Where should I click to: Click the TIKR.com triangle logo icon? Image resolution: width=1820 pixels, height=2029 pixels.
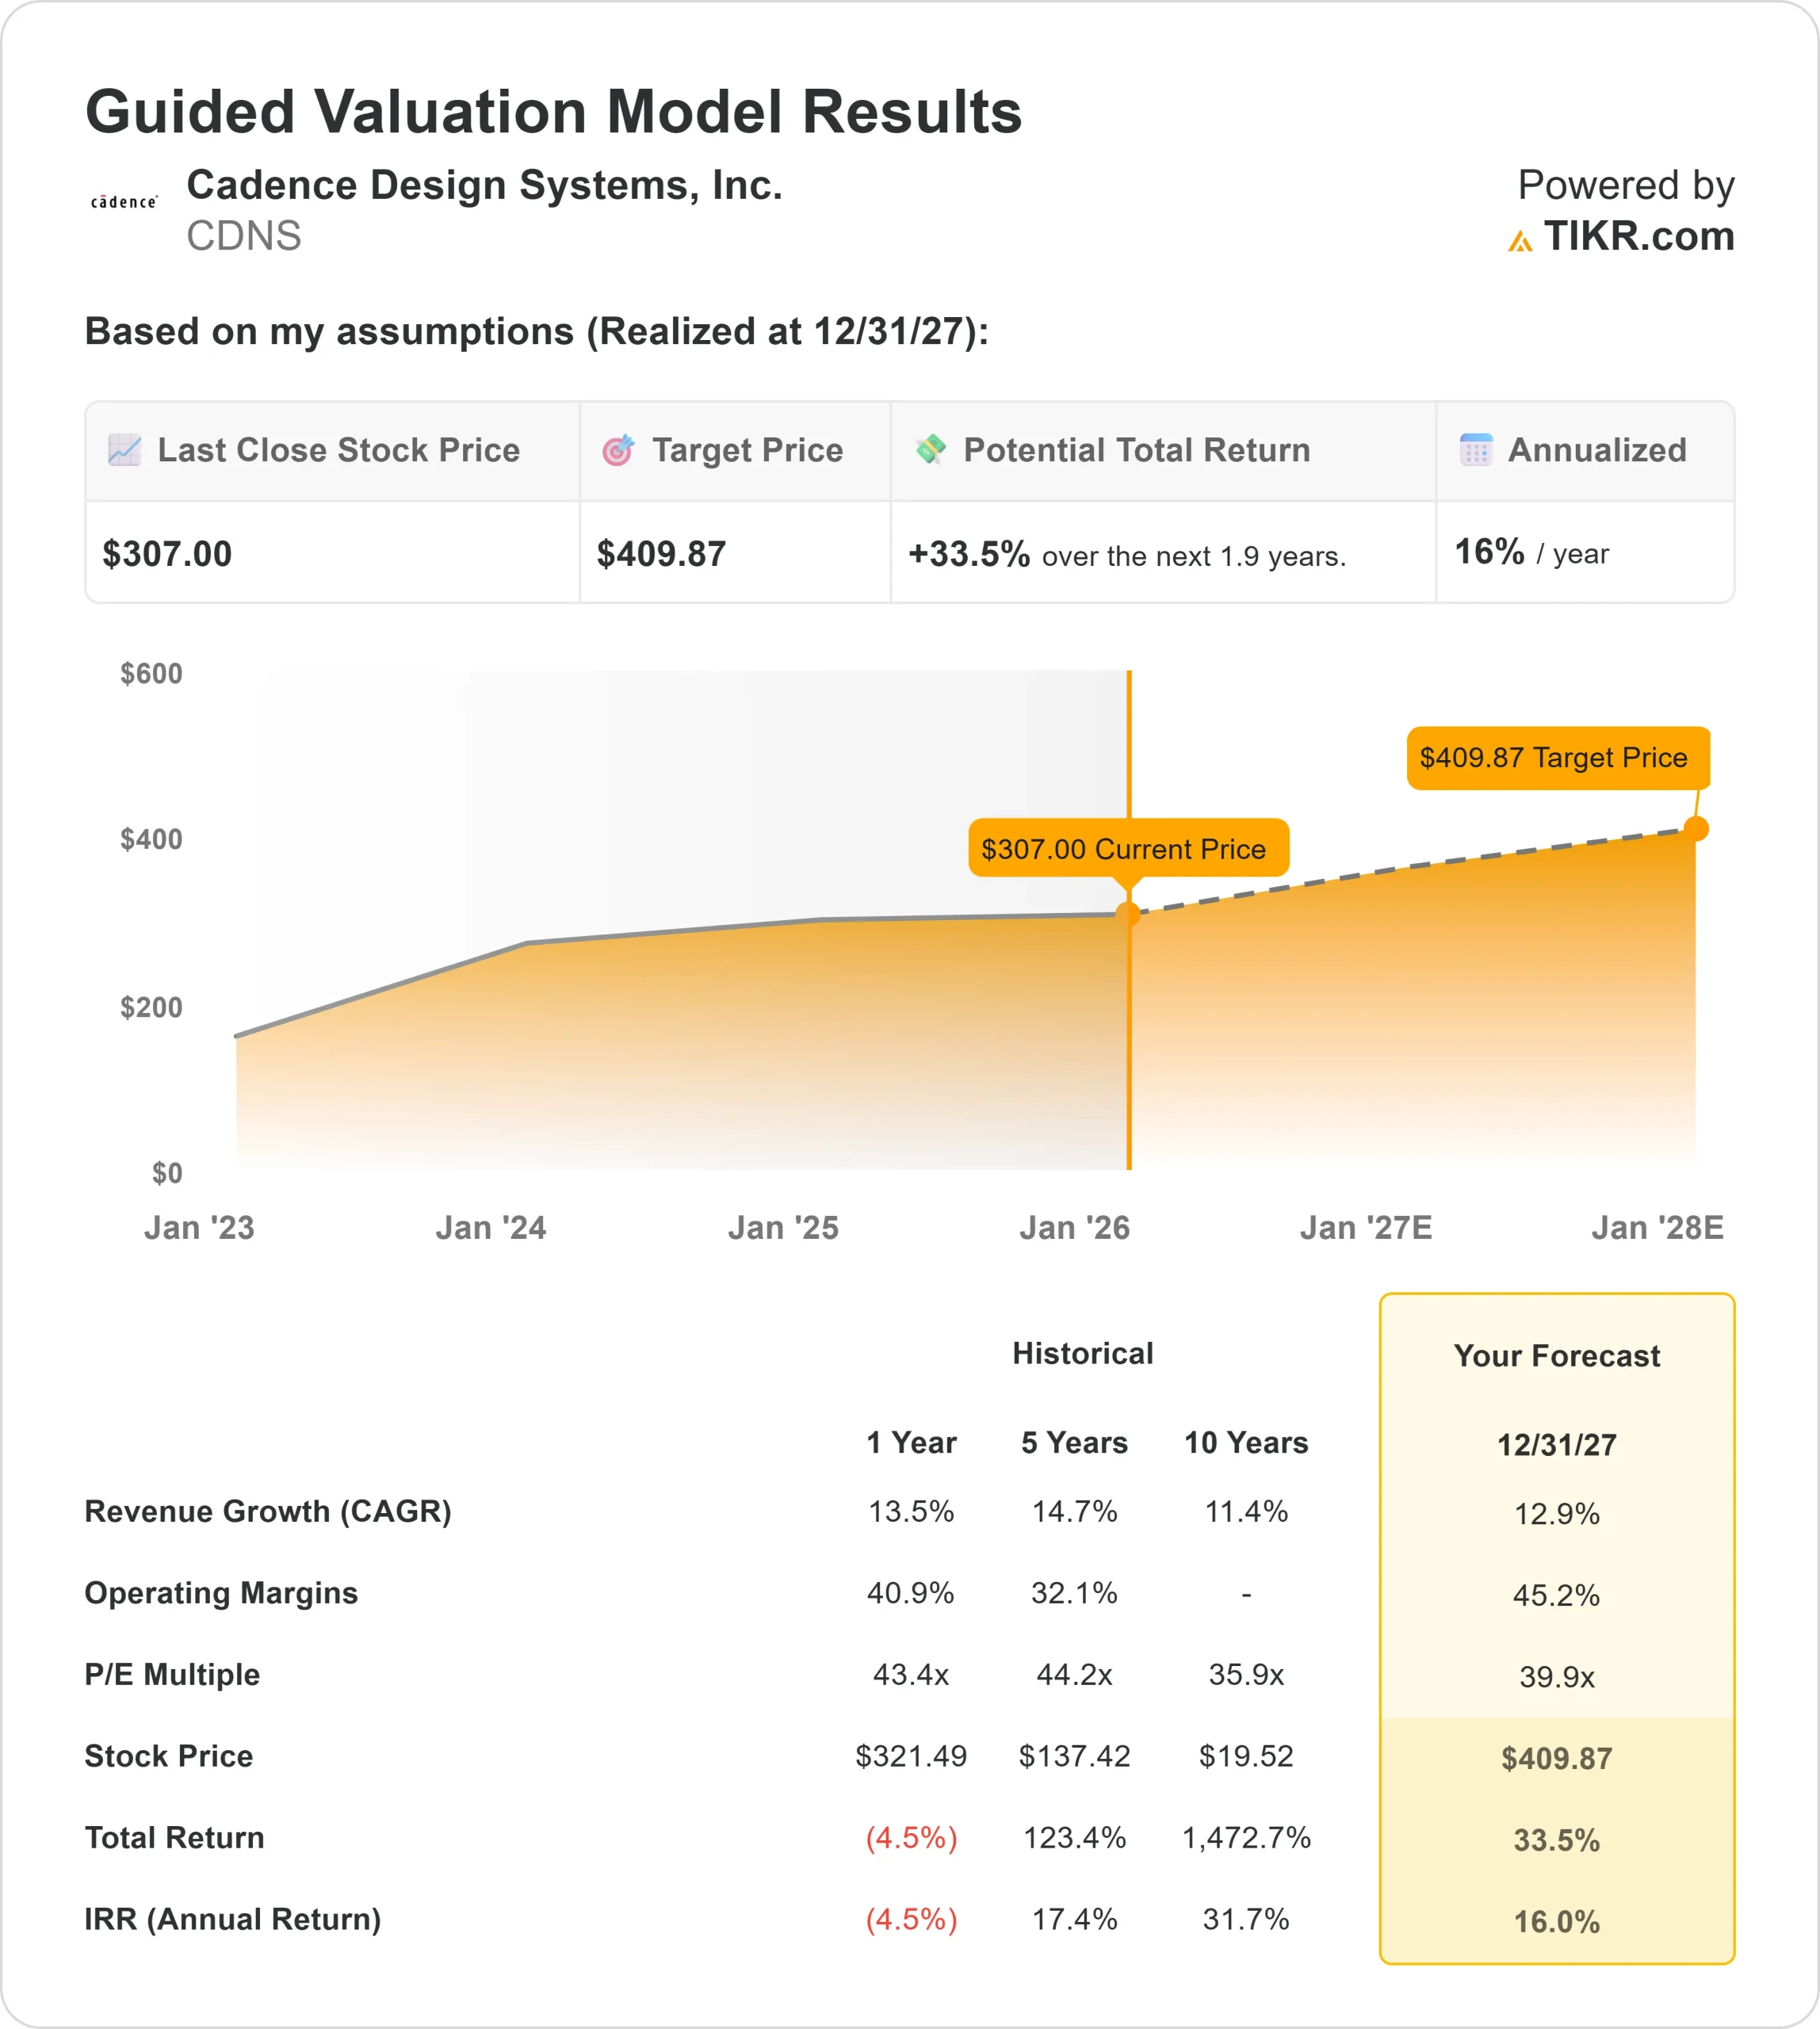[1521, 240]
